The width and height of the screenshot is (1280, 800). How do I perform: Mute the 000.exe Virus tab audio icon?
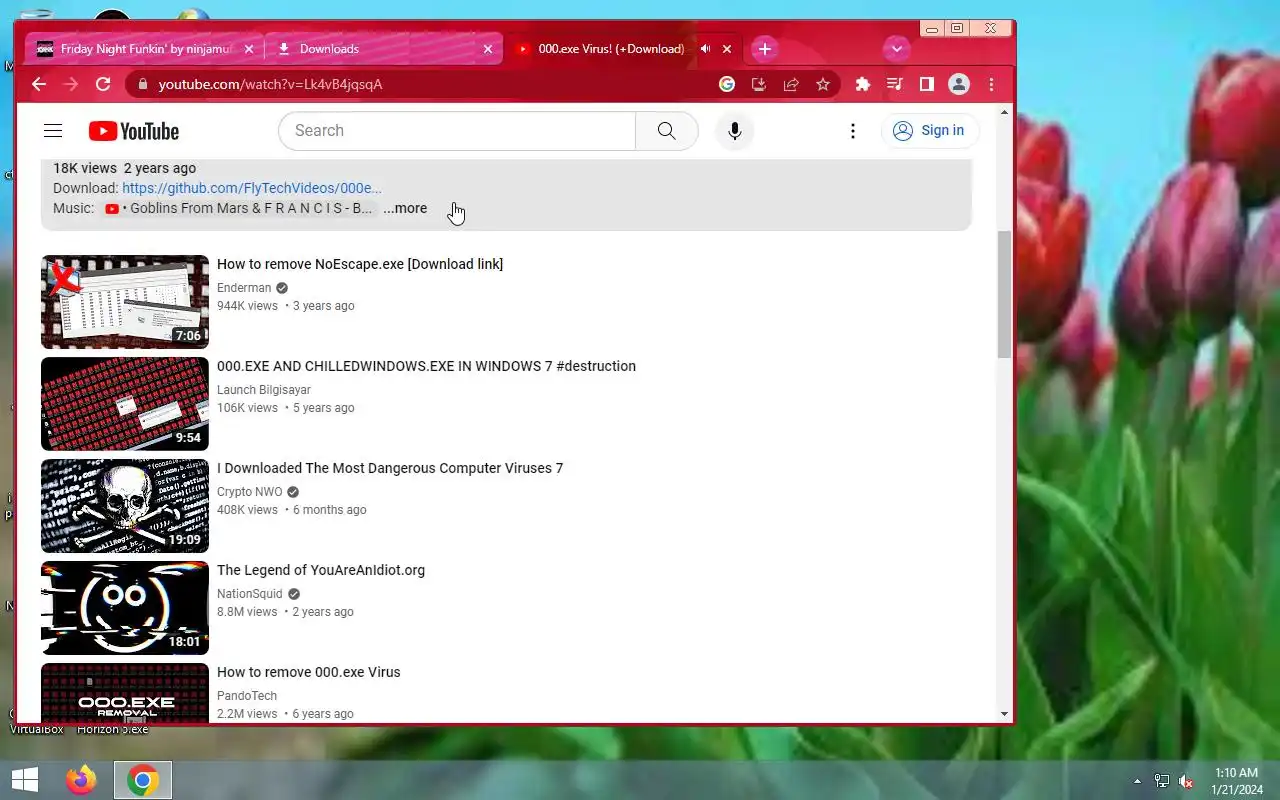(x=705, y=48)
